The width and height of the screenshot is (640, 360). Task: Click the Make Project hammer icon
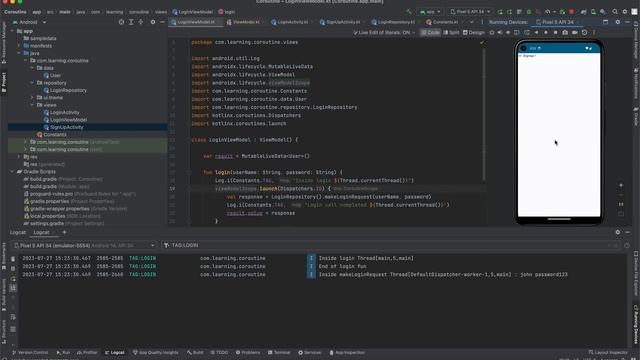[409, 12]
